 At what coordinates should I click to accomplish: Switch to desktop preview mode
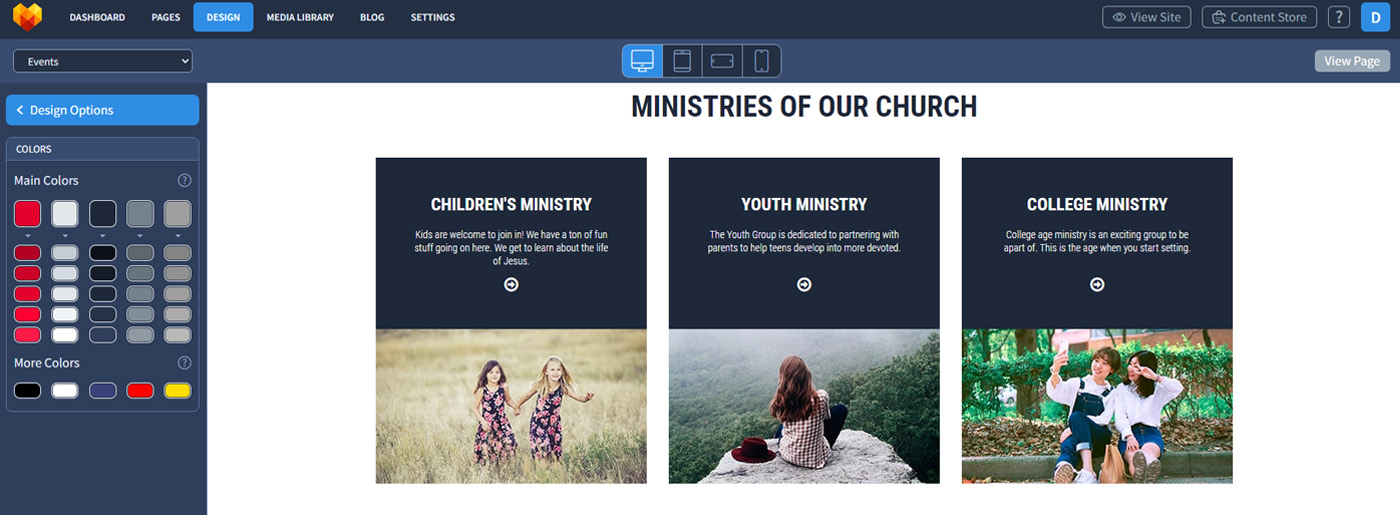[642, 61]
